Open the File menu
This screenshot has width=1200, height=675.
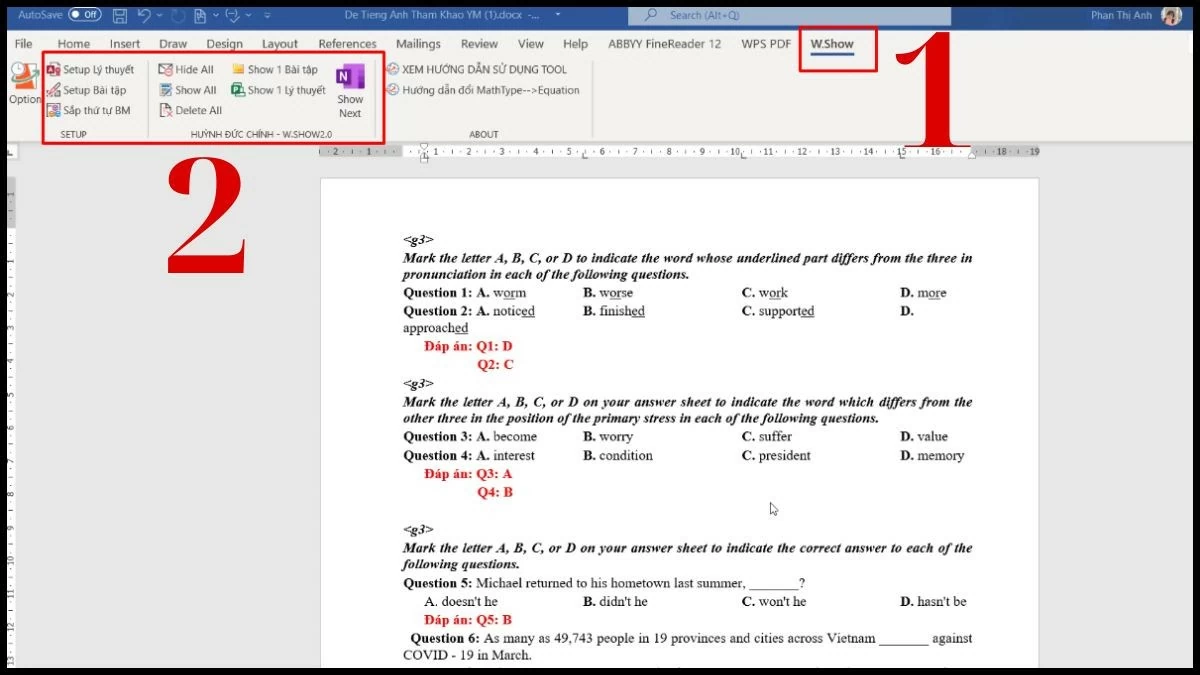pyautogui.click(x=23, y=44)
